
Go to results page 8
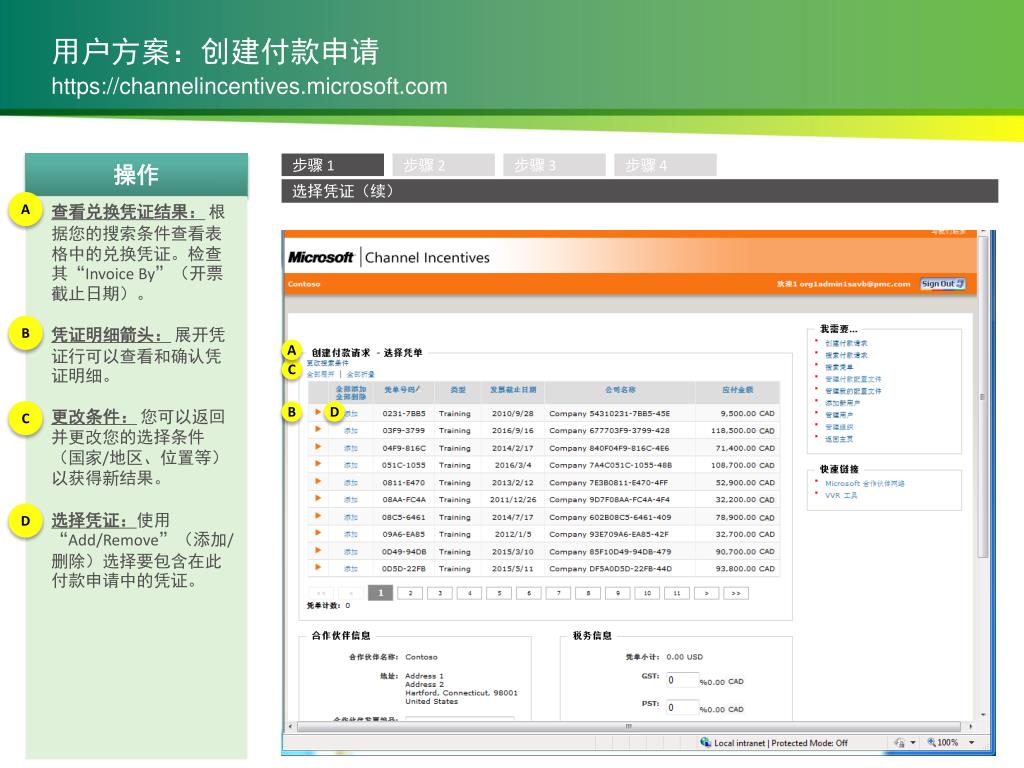[x=588, y=593]
